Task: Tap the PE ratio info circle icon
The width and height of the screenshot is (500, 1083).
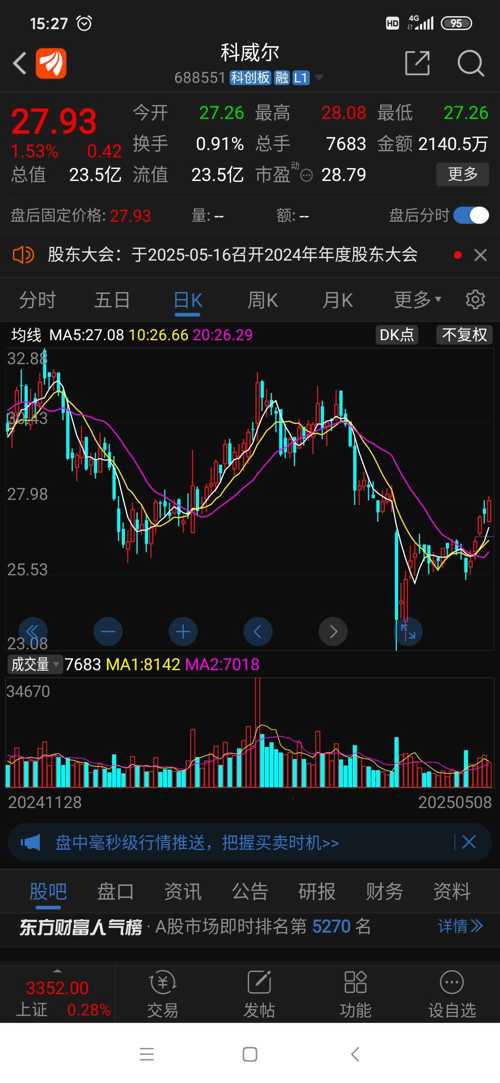Action: click(307, 175)
